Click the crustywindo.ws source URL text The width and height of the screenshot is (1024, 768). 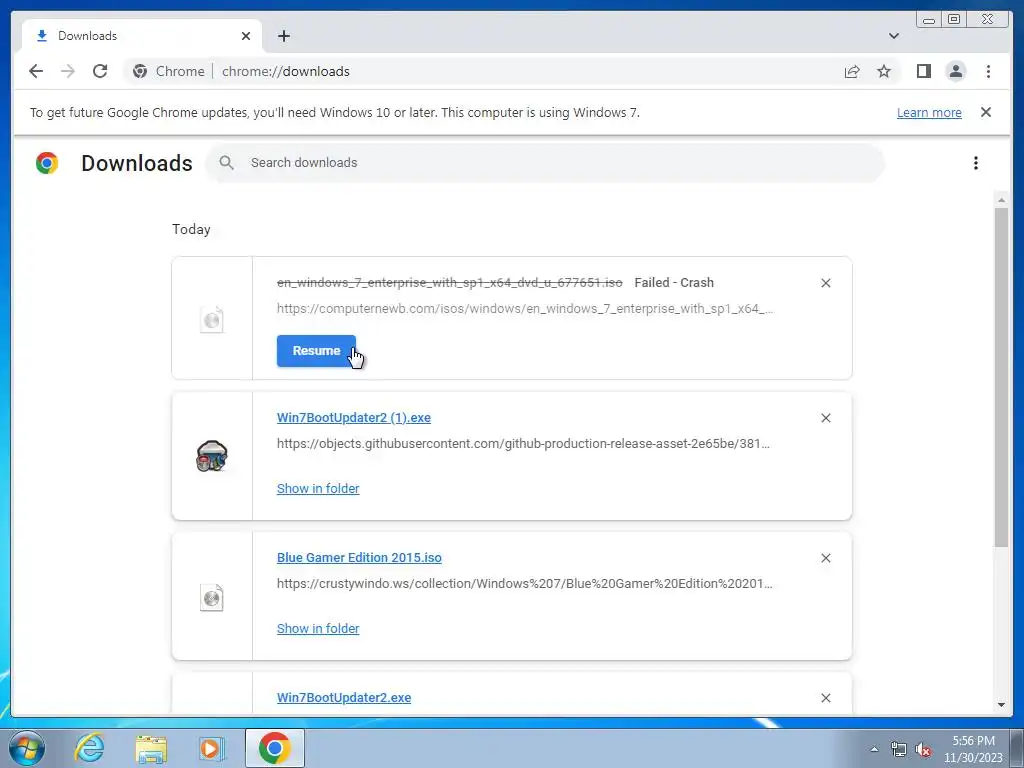524,583
